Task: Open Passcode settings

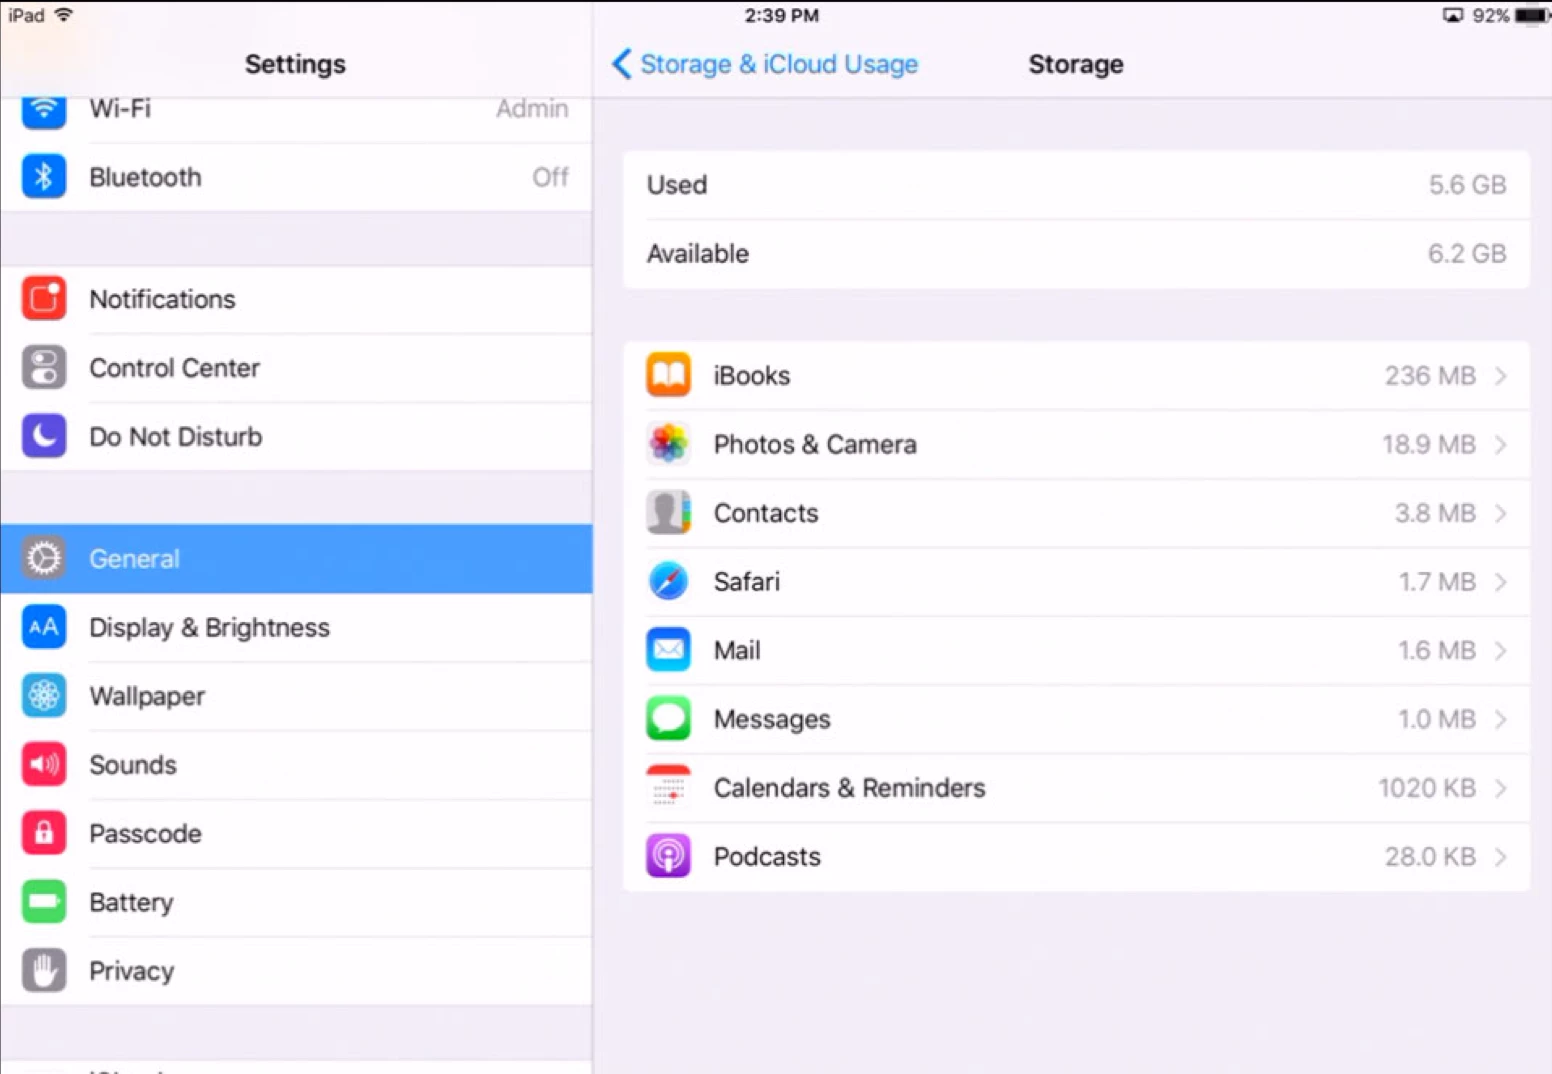Action: [x=296, y=833]
